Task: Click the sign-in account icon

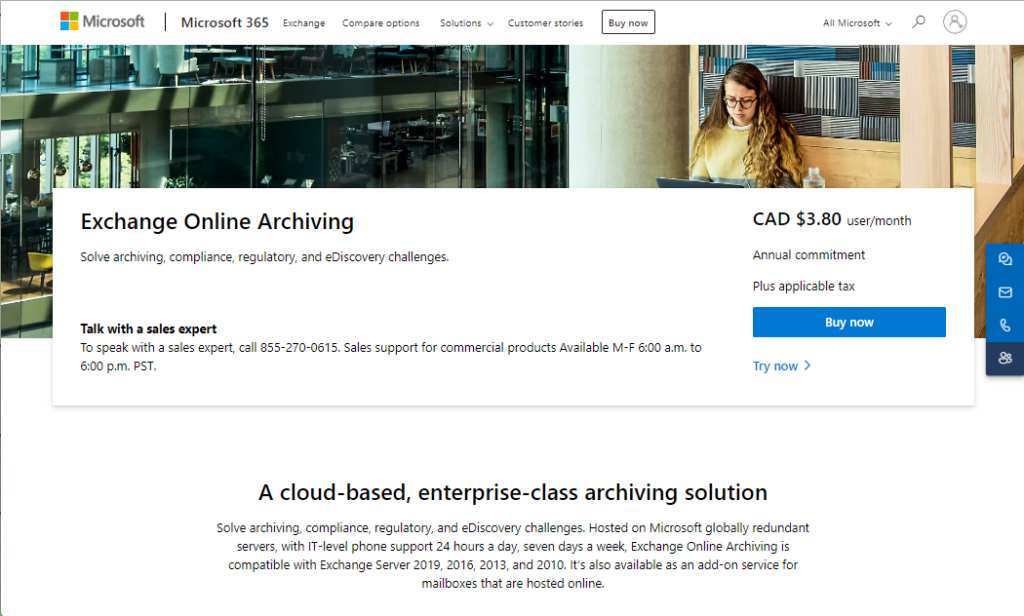Action: click(954, 21)
